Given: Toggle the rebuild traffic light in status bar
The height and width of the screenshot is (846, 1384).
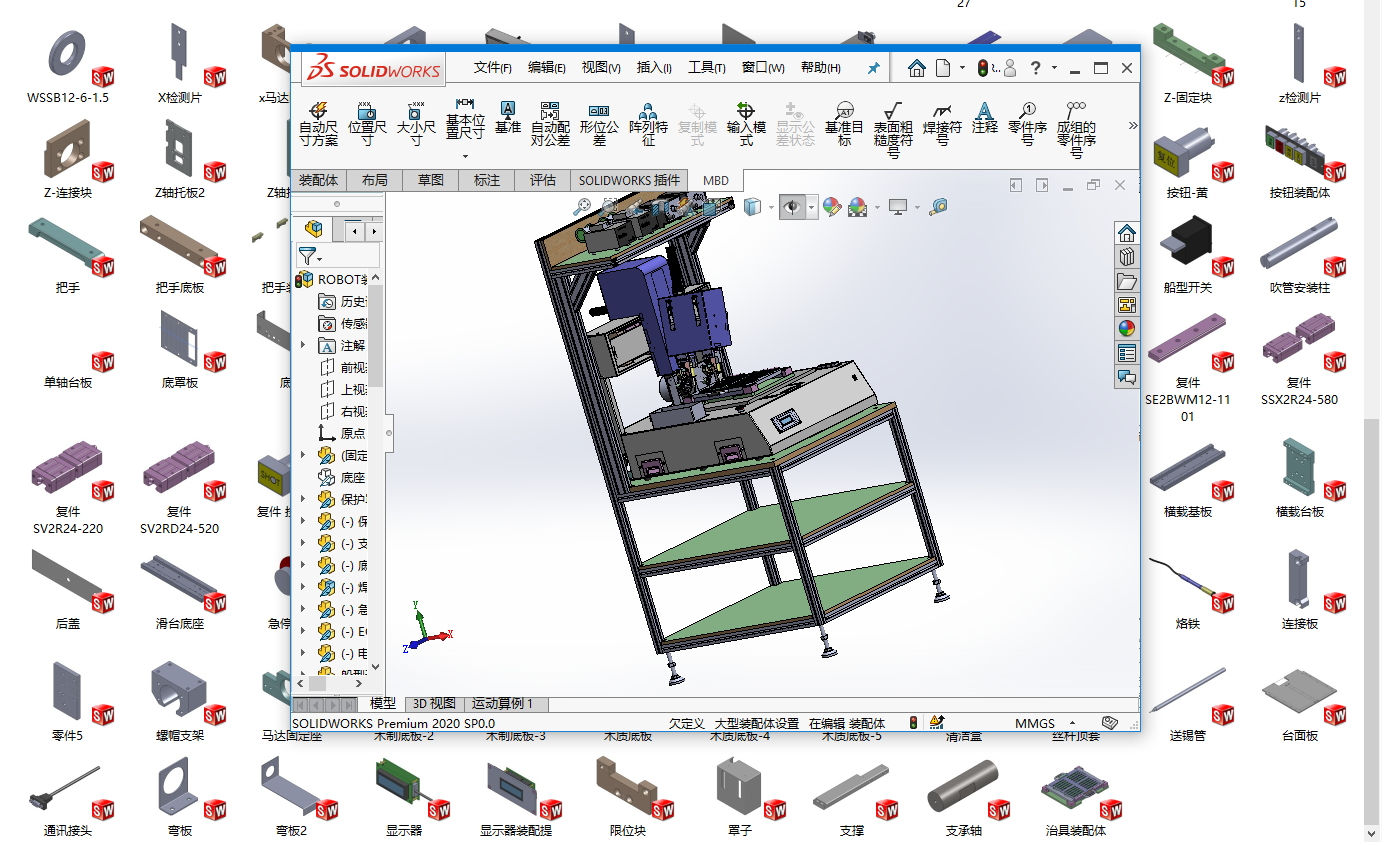Looking at the screenshot, I should [x=912, y=722].
